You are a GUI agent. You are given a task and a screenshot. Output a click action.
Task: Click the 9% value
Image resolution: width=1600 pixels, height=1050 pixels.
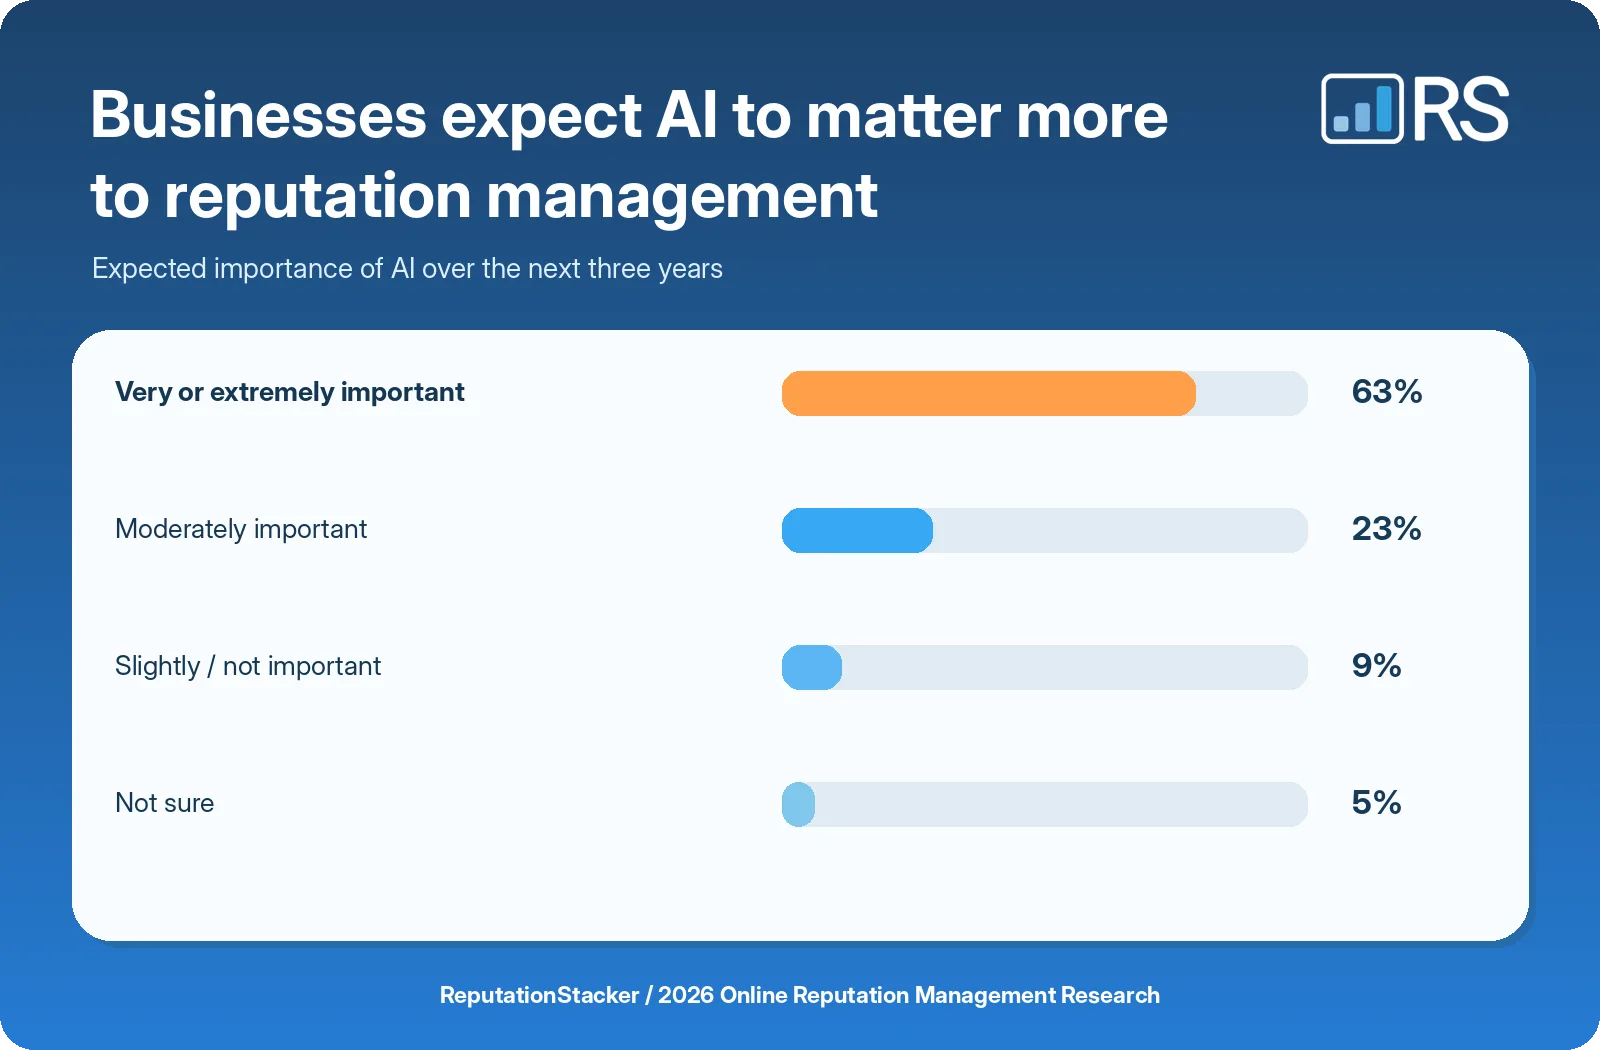tap(1376, 666)
